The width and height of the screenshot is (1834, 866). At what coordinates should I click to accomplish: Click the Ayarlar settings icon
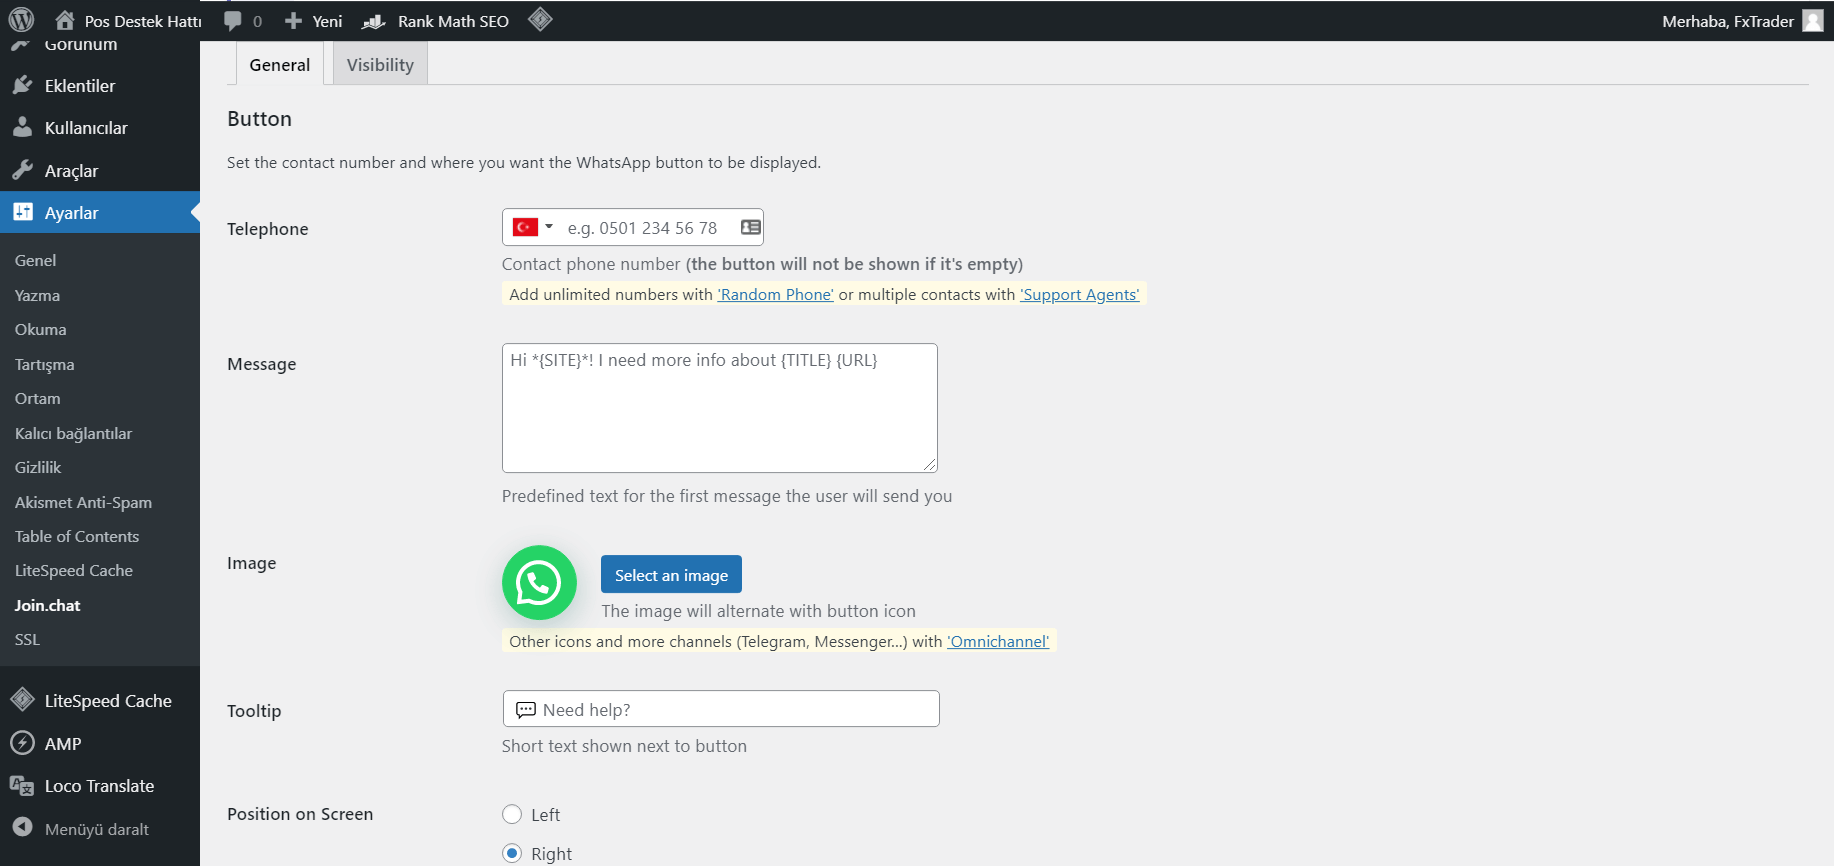22,212
